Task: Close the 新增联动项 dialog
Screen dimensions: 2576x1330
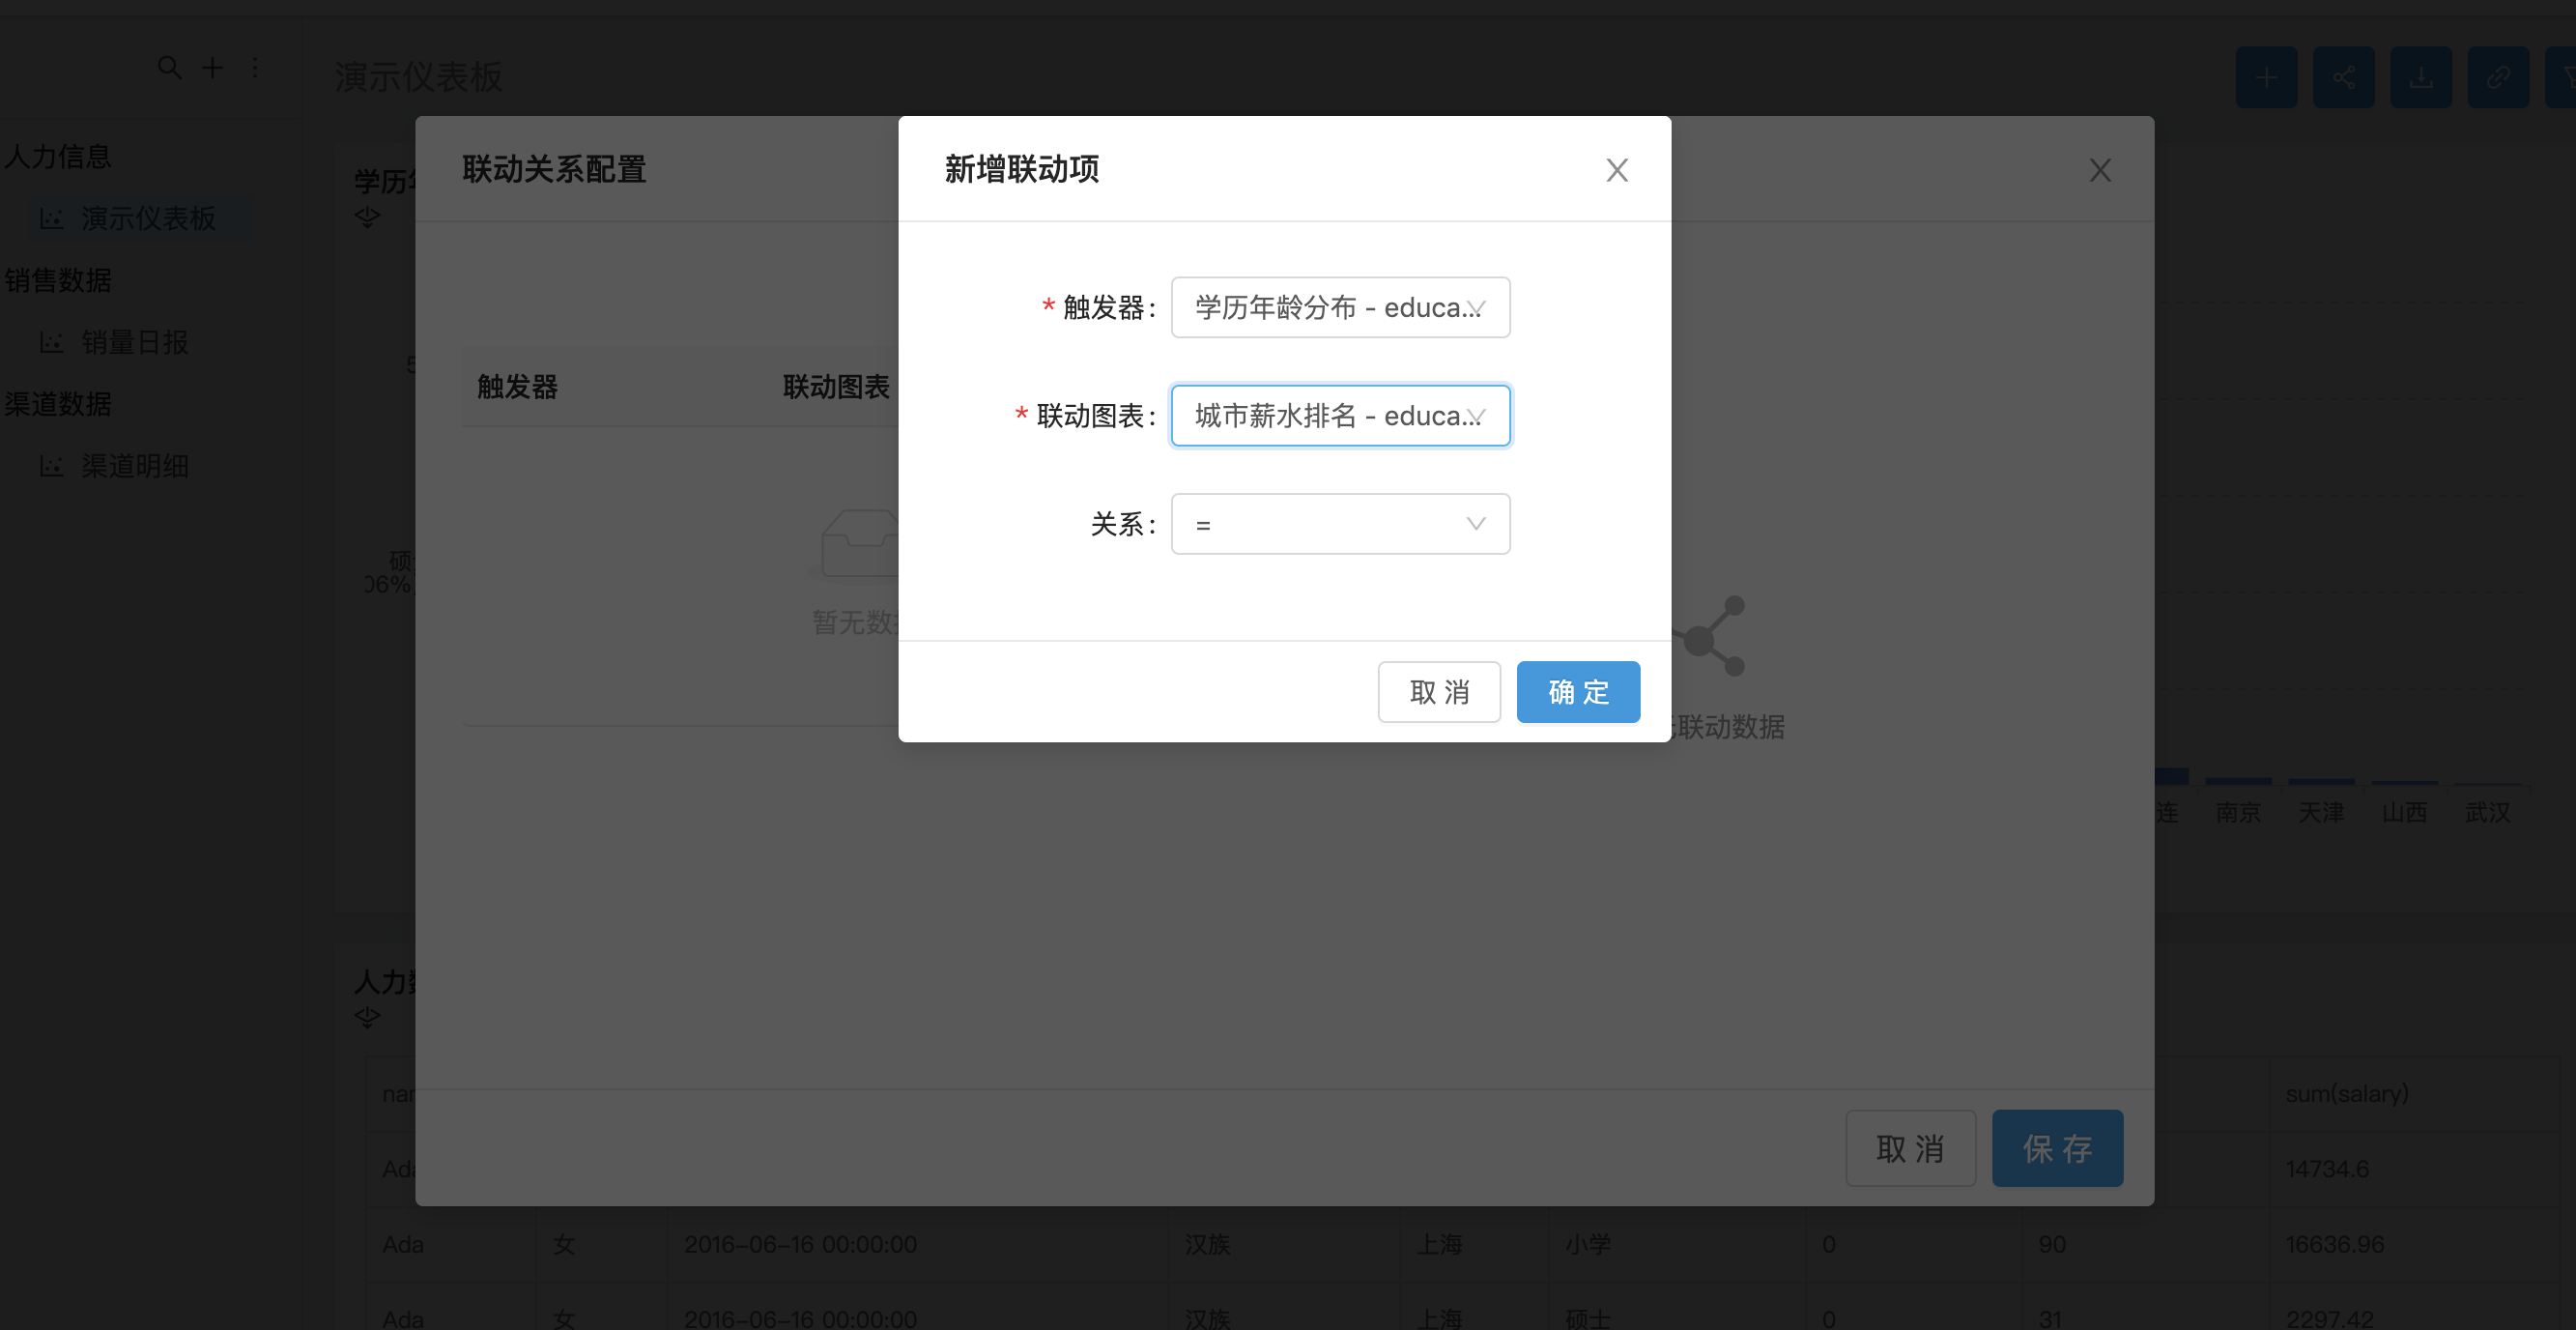Action: click(1616, 170)
